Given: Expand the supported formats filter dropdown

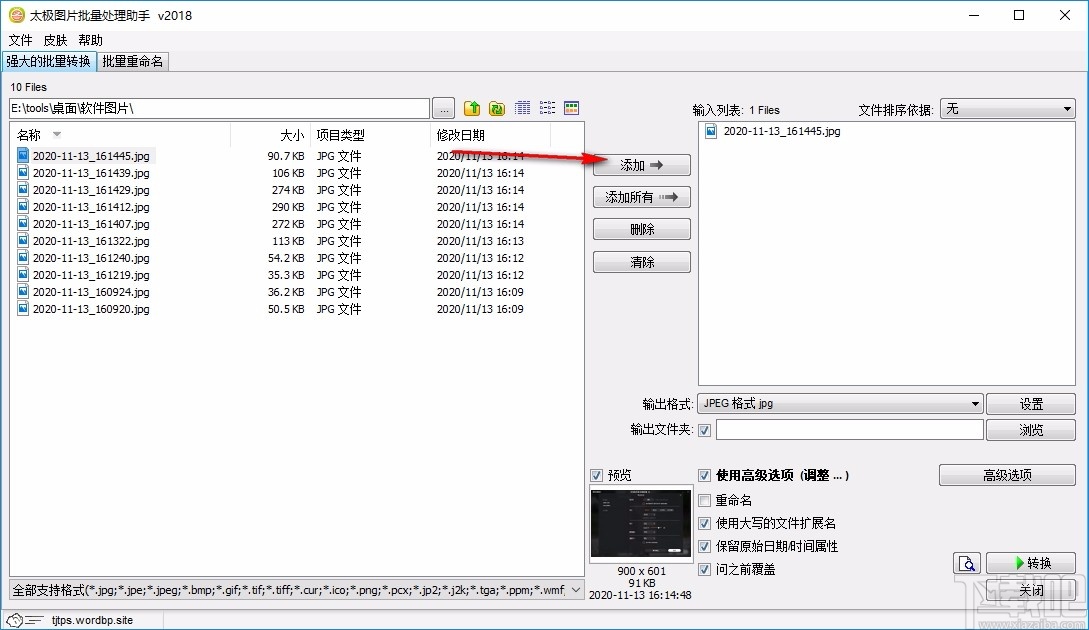Looking at the screenshot, I should click(575, 590).
